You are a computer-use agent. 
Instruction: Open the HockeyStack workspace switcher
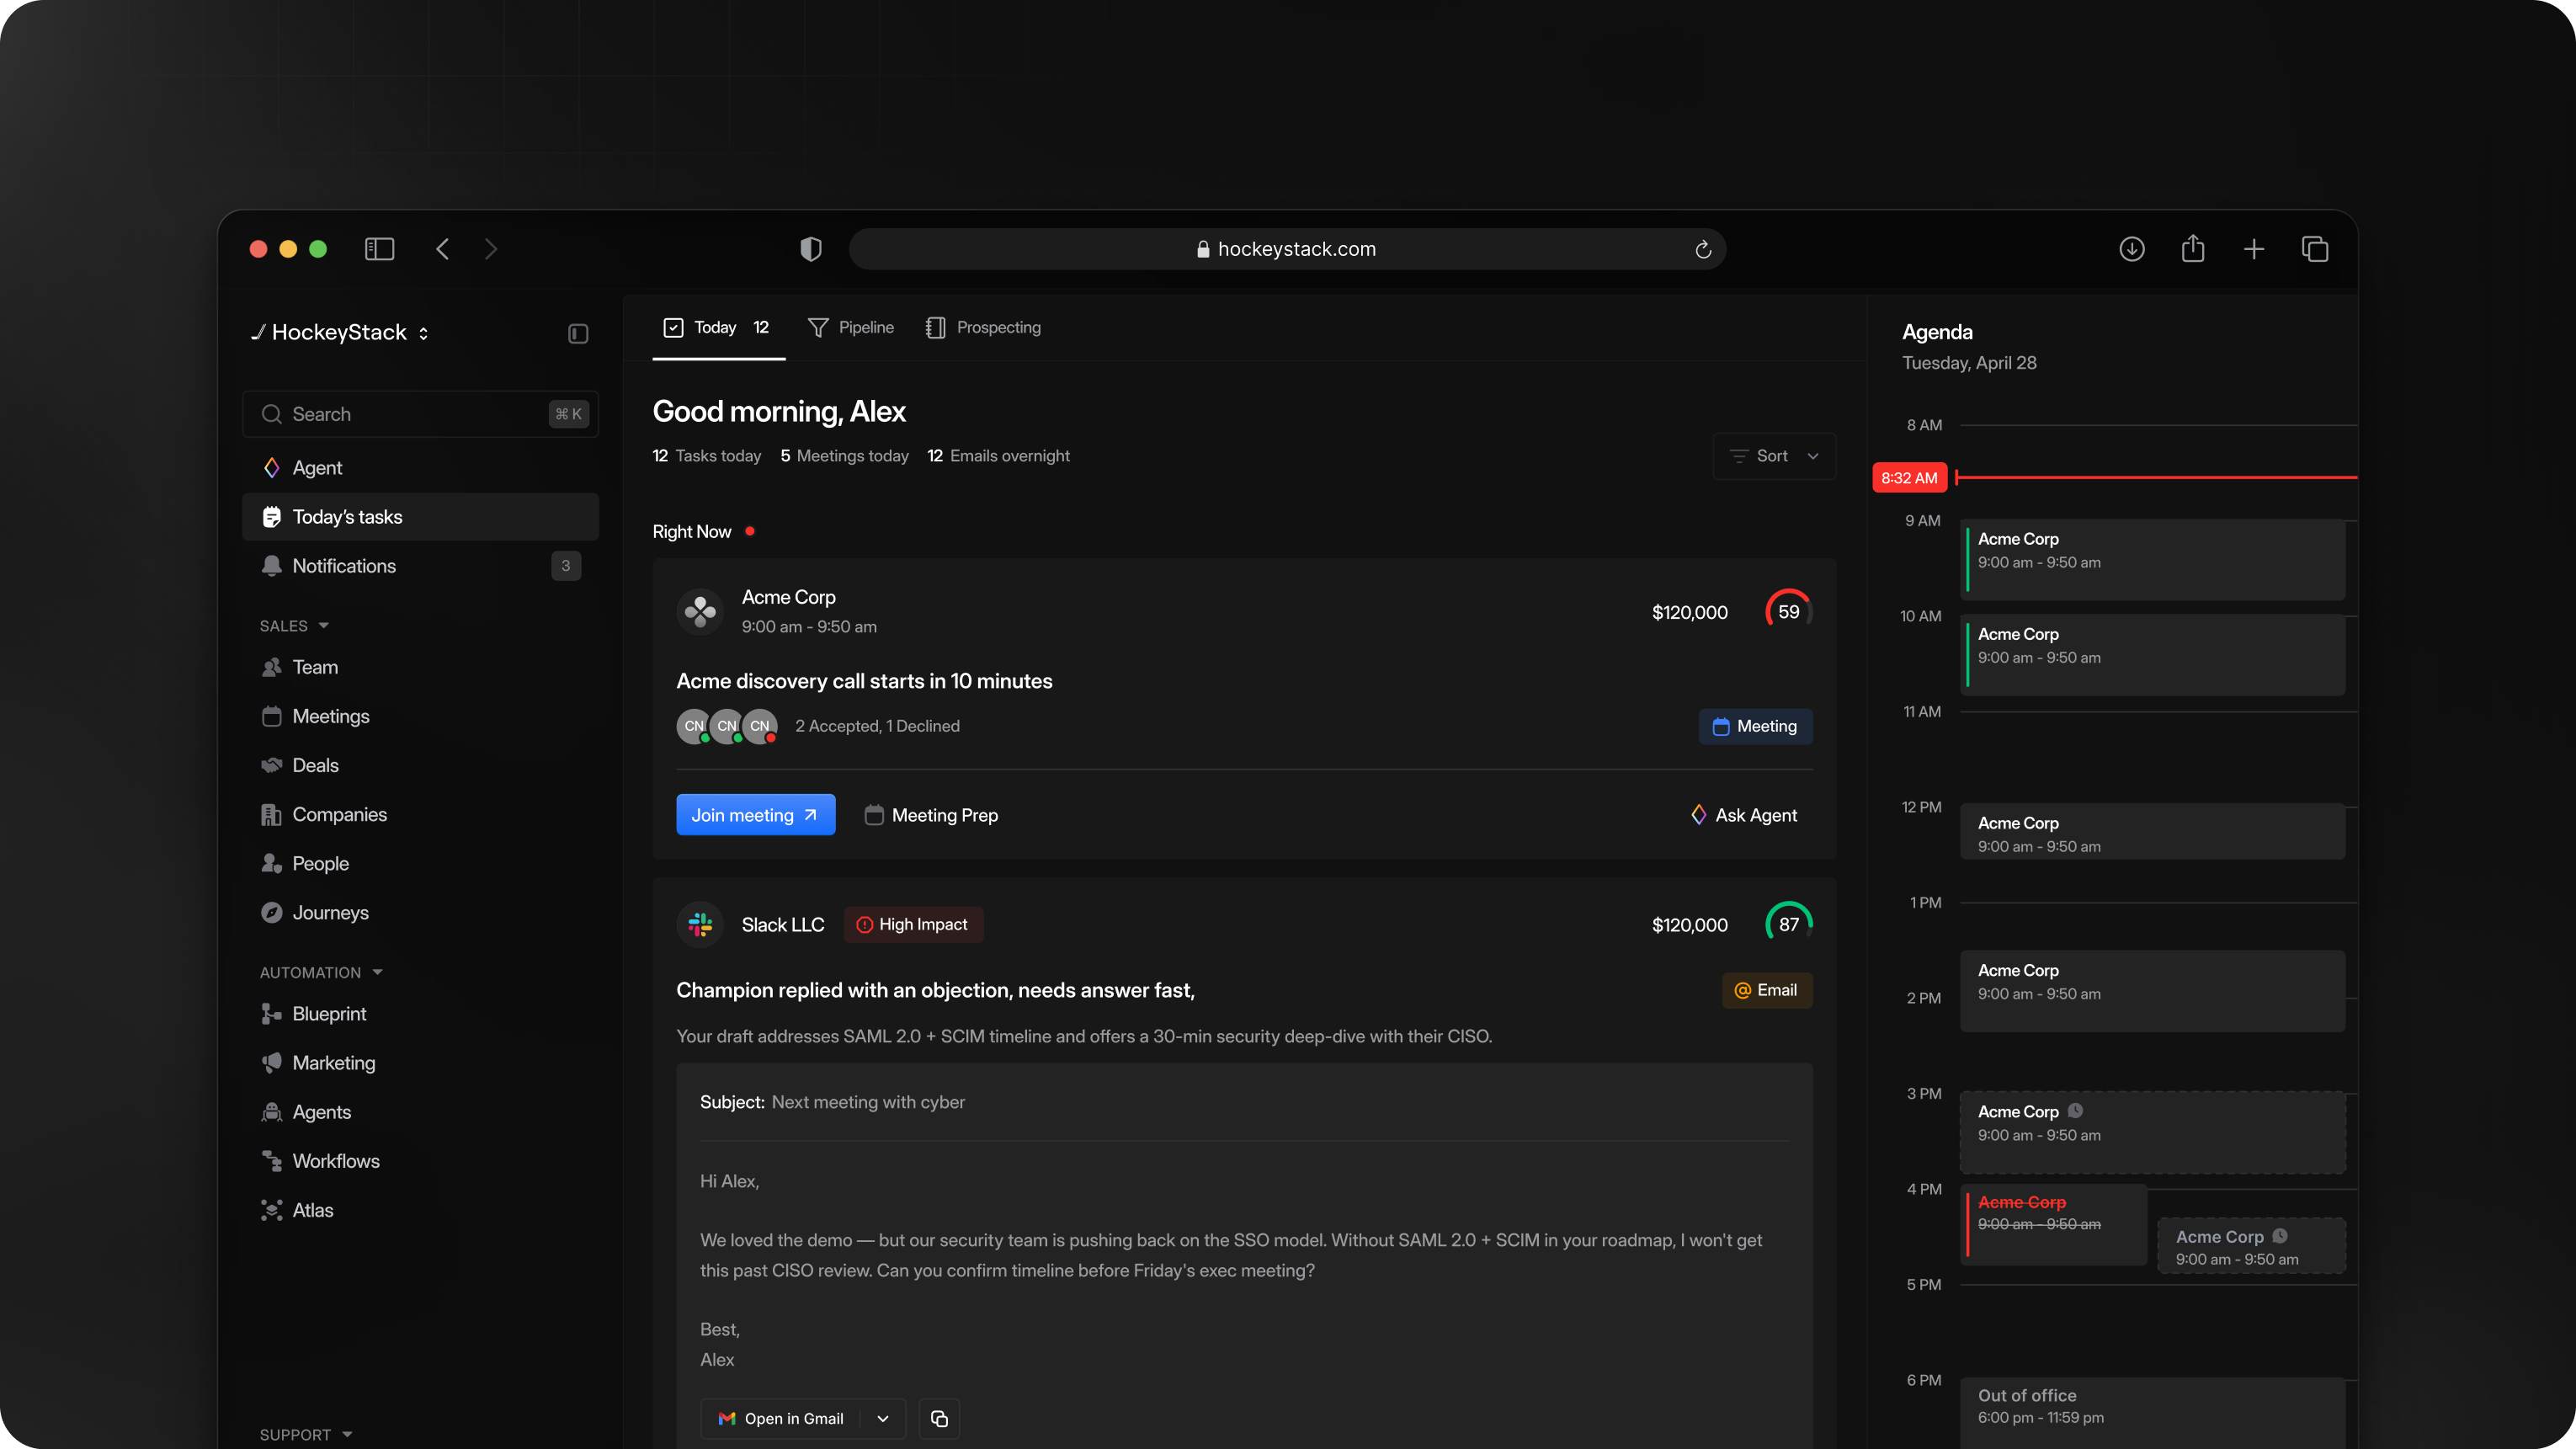pyautogui.click(x=340, y=333)
